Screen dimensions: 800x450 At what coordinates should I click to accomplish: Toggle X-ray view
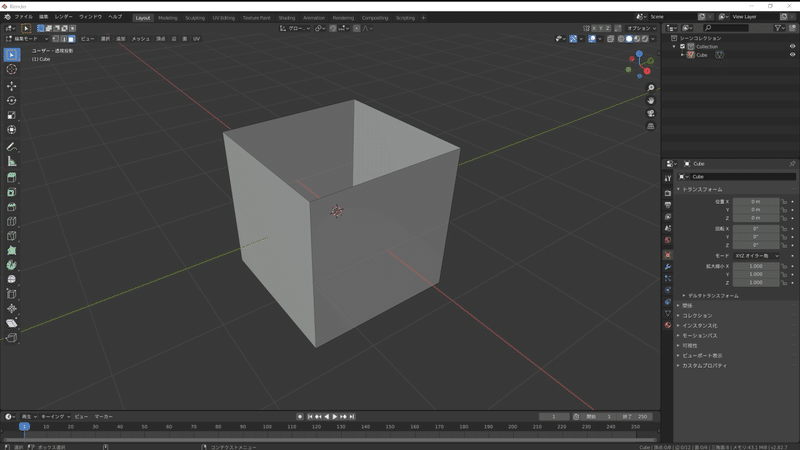(x=610, y=39)
